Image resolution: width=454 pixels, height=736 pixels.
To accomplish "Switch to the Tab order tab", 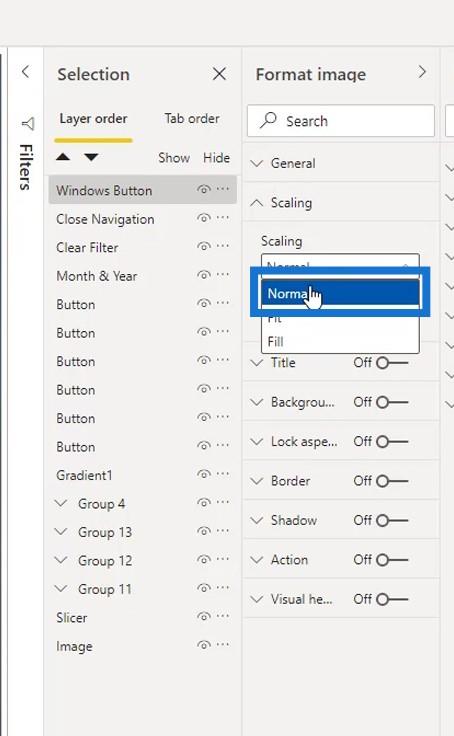I will point(192,119).
